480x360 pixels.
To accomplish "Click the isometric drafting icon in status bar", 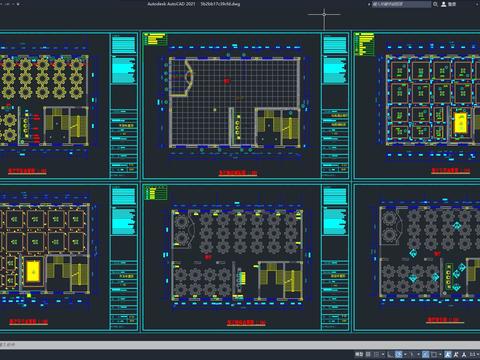I will [x=412, y=354].
